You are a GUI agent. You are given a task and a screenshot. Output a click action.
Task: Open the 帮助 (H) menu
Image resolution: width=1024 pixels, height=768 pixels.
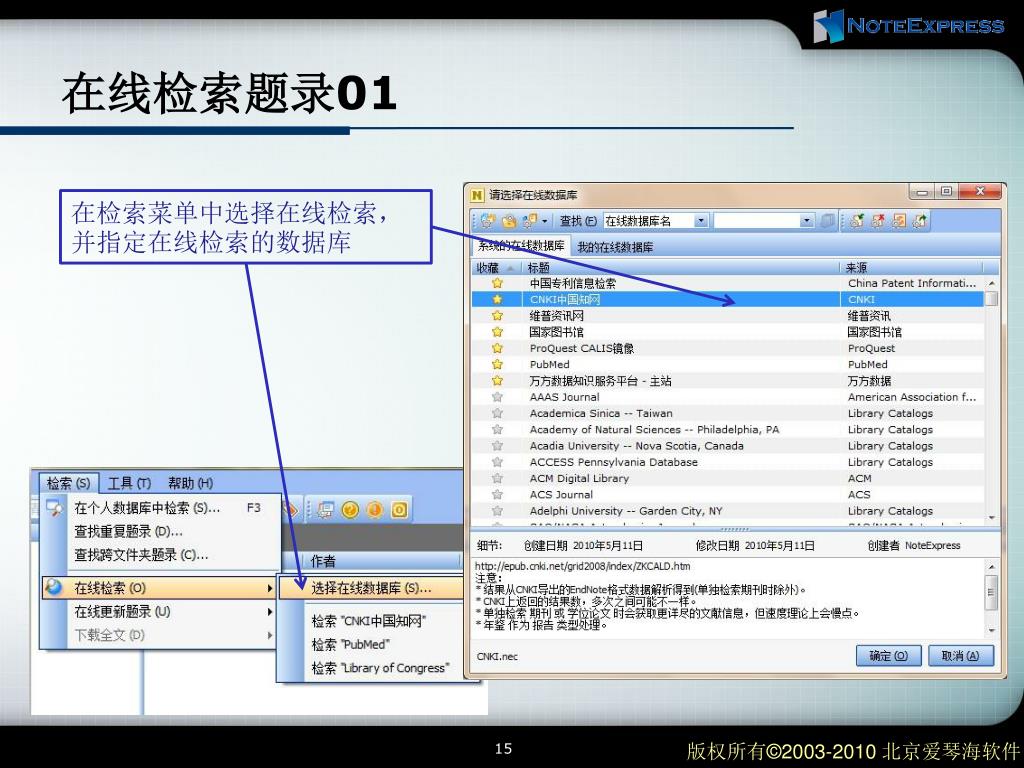(x=190, y=483)
